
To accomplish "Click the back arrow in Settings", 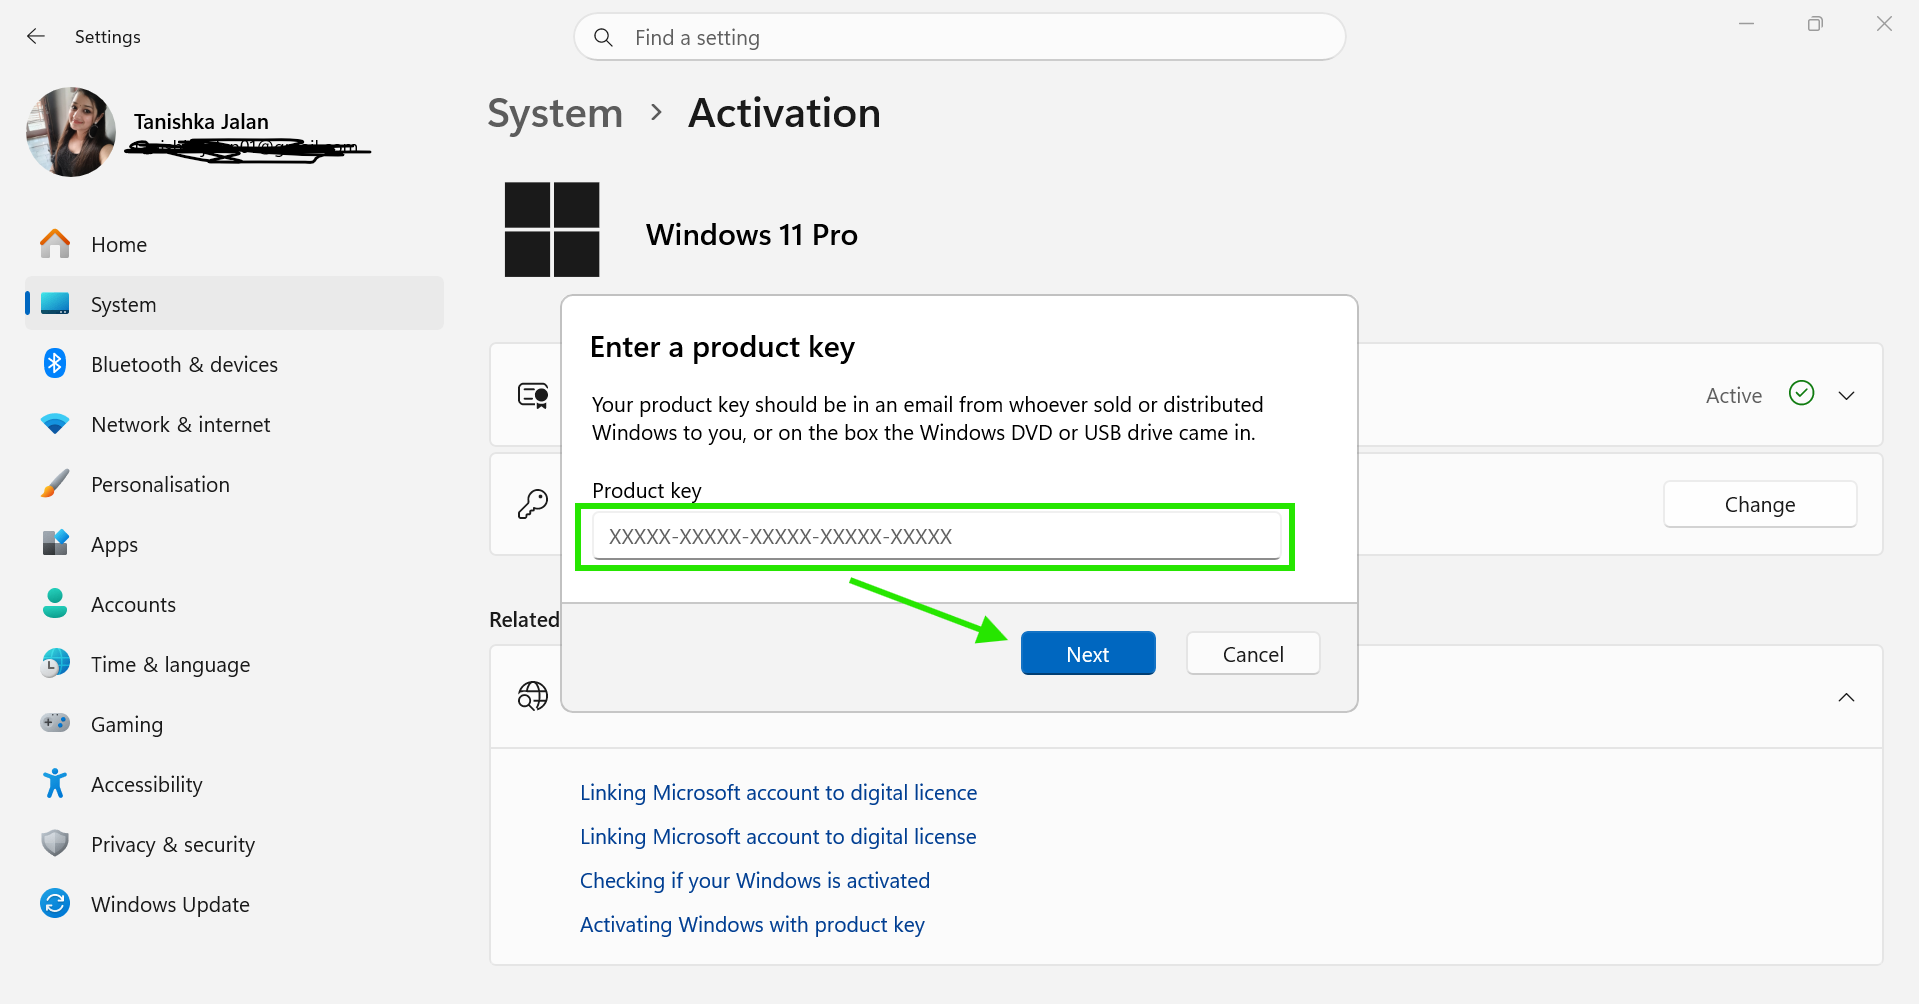I will click(36, 37).
